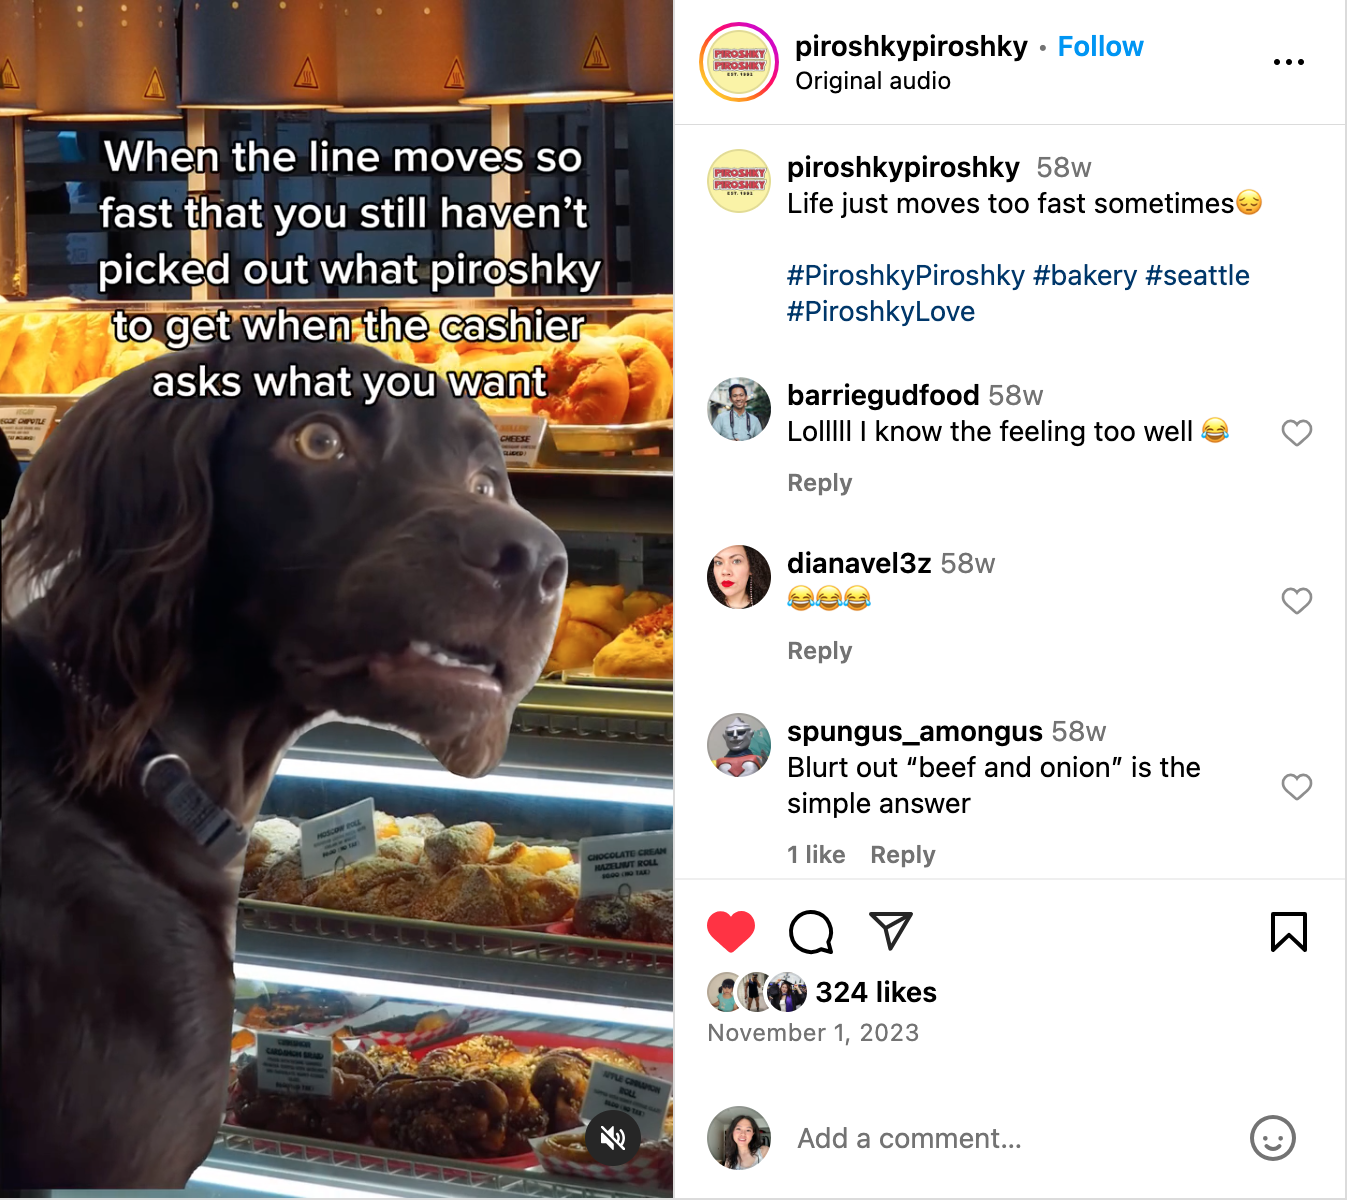This screenshot has height=1202, width=1350.
Task: Open comments with the speech bubble icon
Action: pos(811,932)
